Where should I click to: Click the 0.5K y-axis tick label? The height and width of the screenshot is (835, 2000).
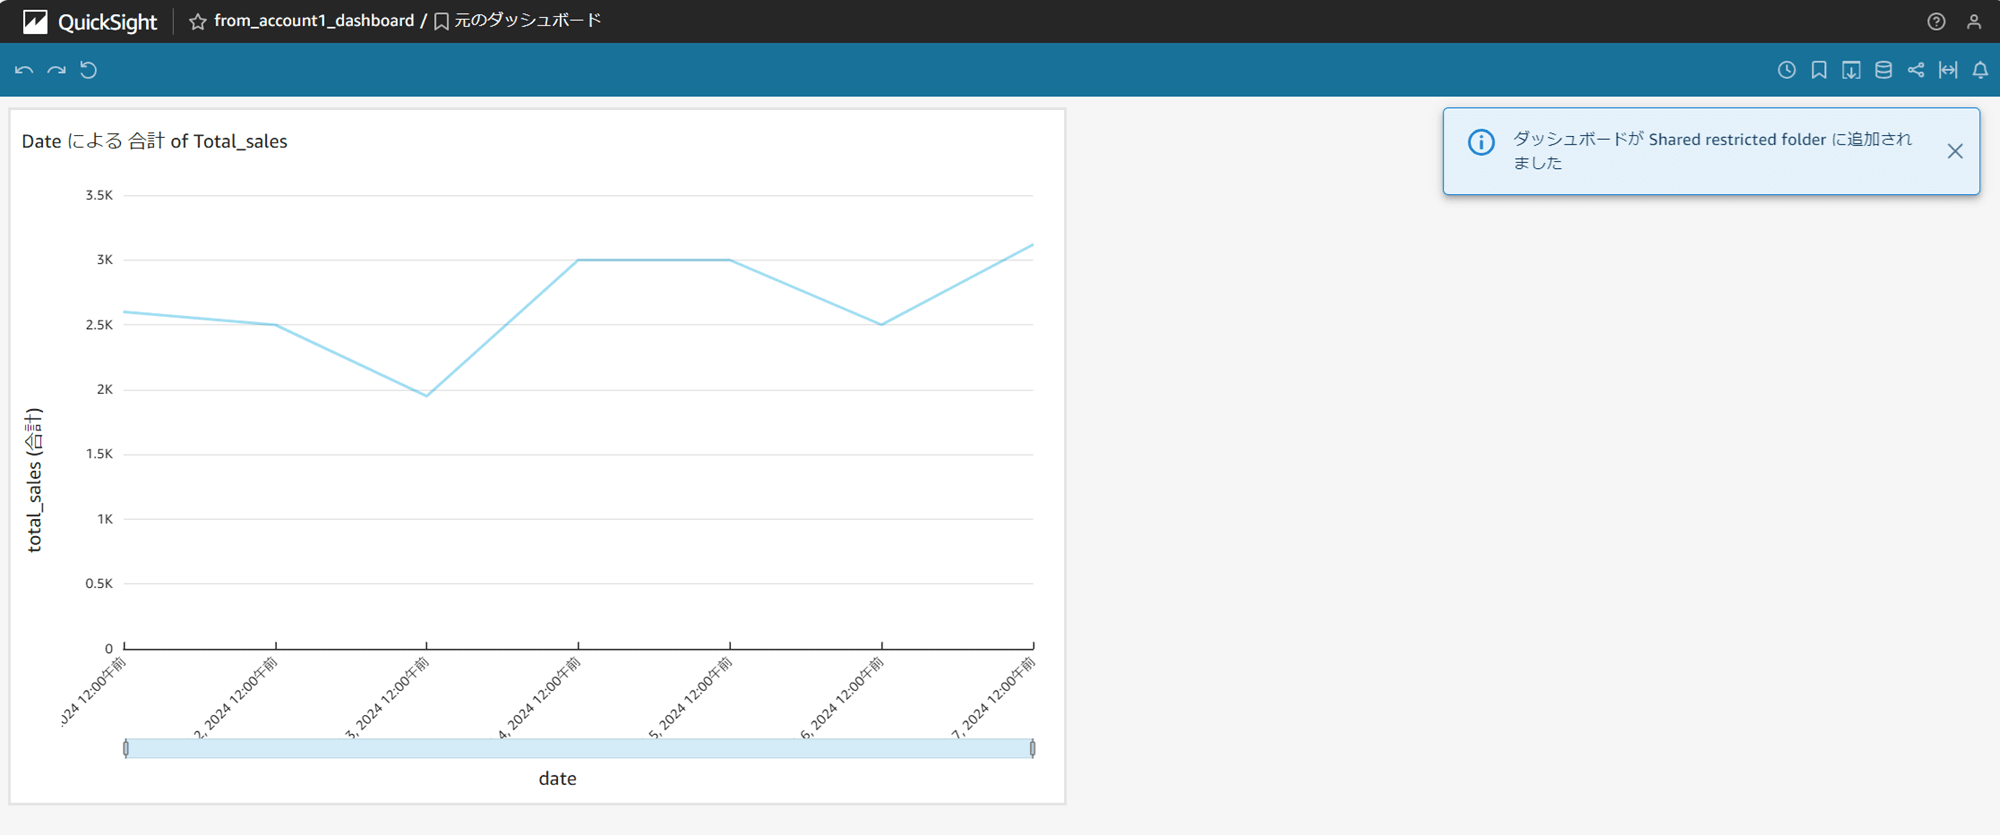pyautogui.click(x=99, y=583)
